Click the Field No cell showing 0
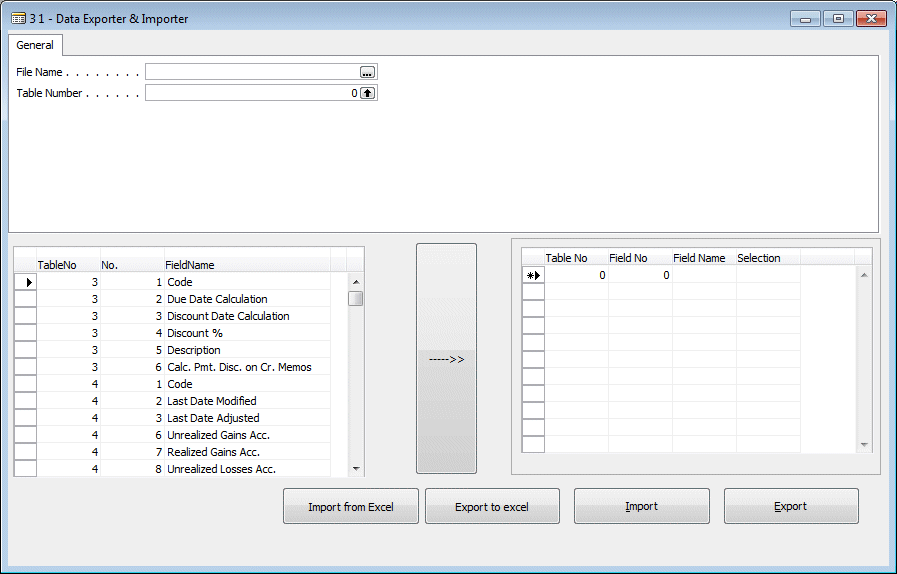This screenshot has height=574, width=897. [x=640, y=275]
